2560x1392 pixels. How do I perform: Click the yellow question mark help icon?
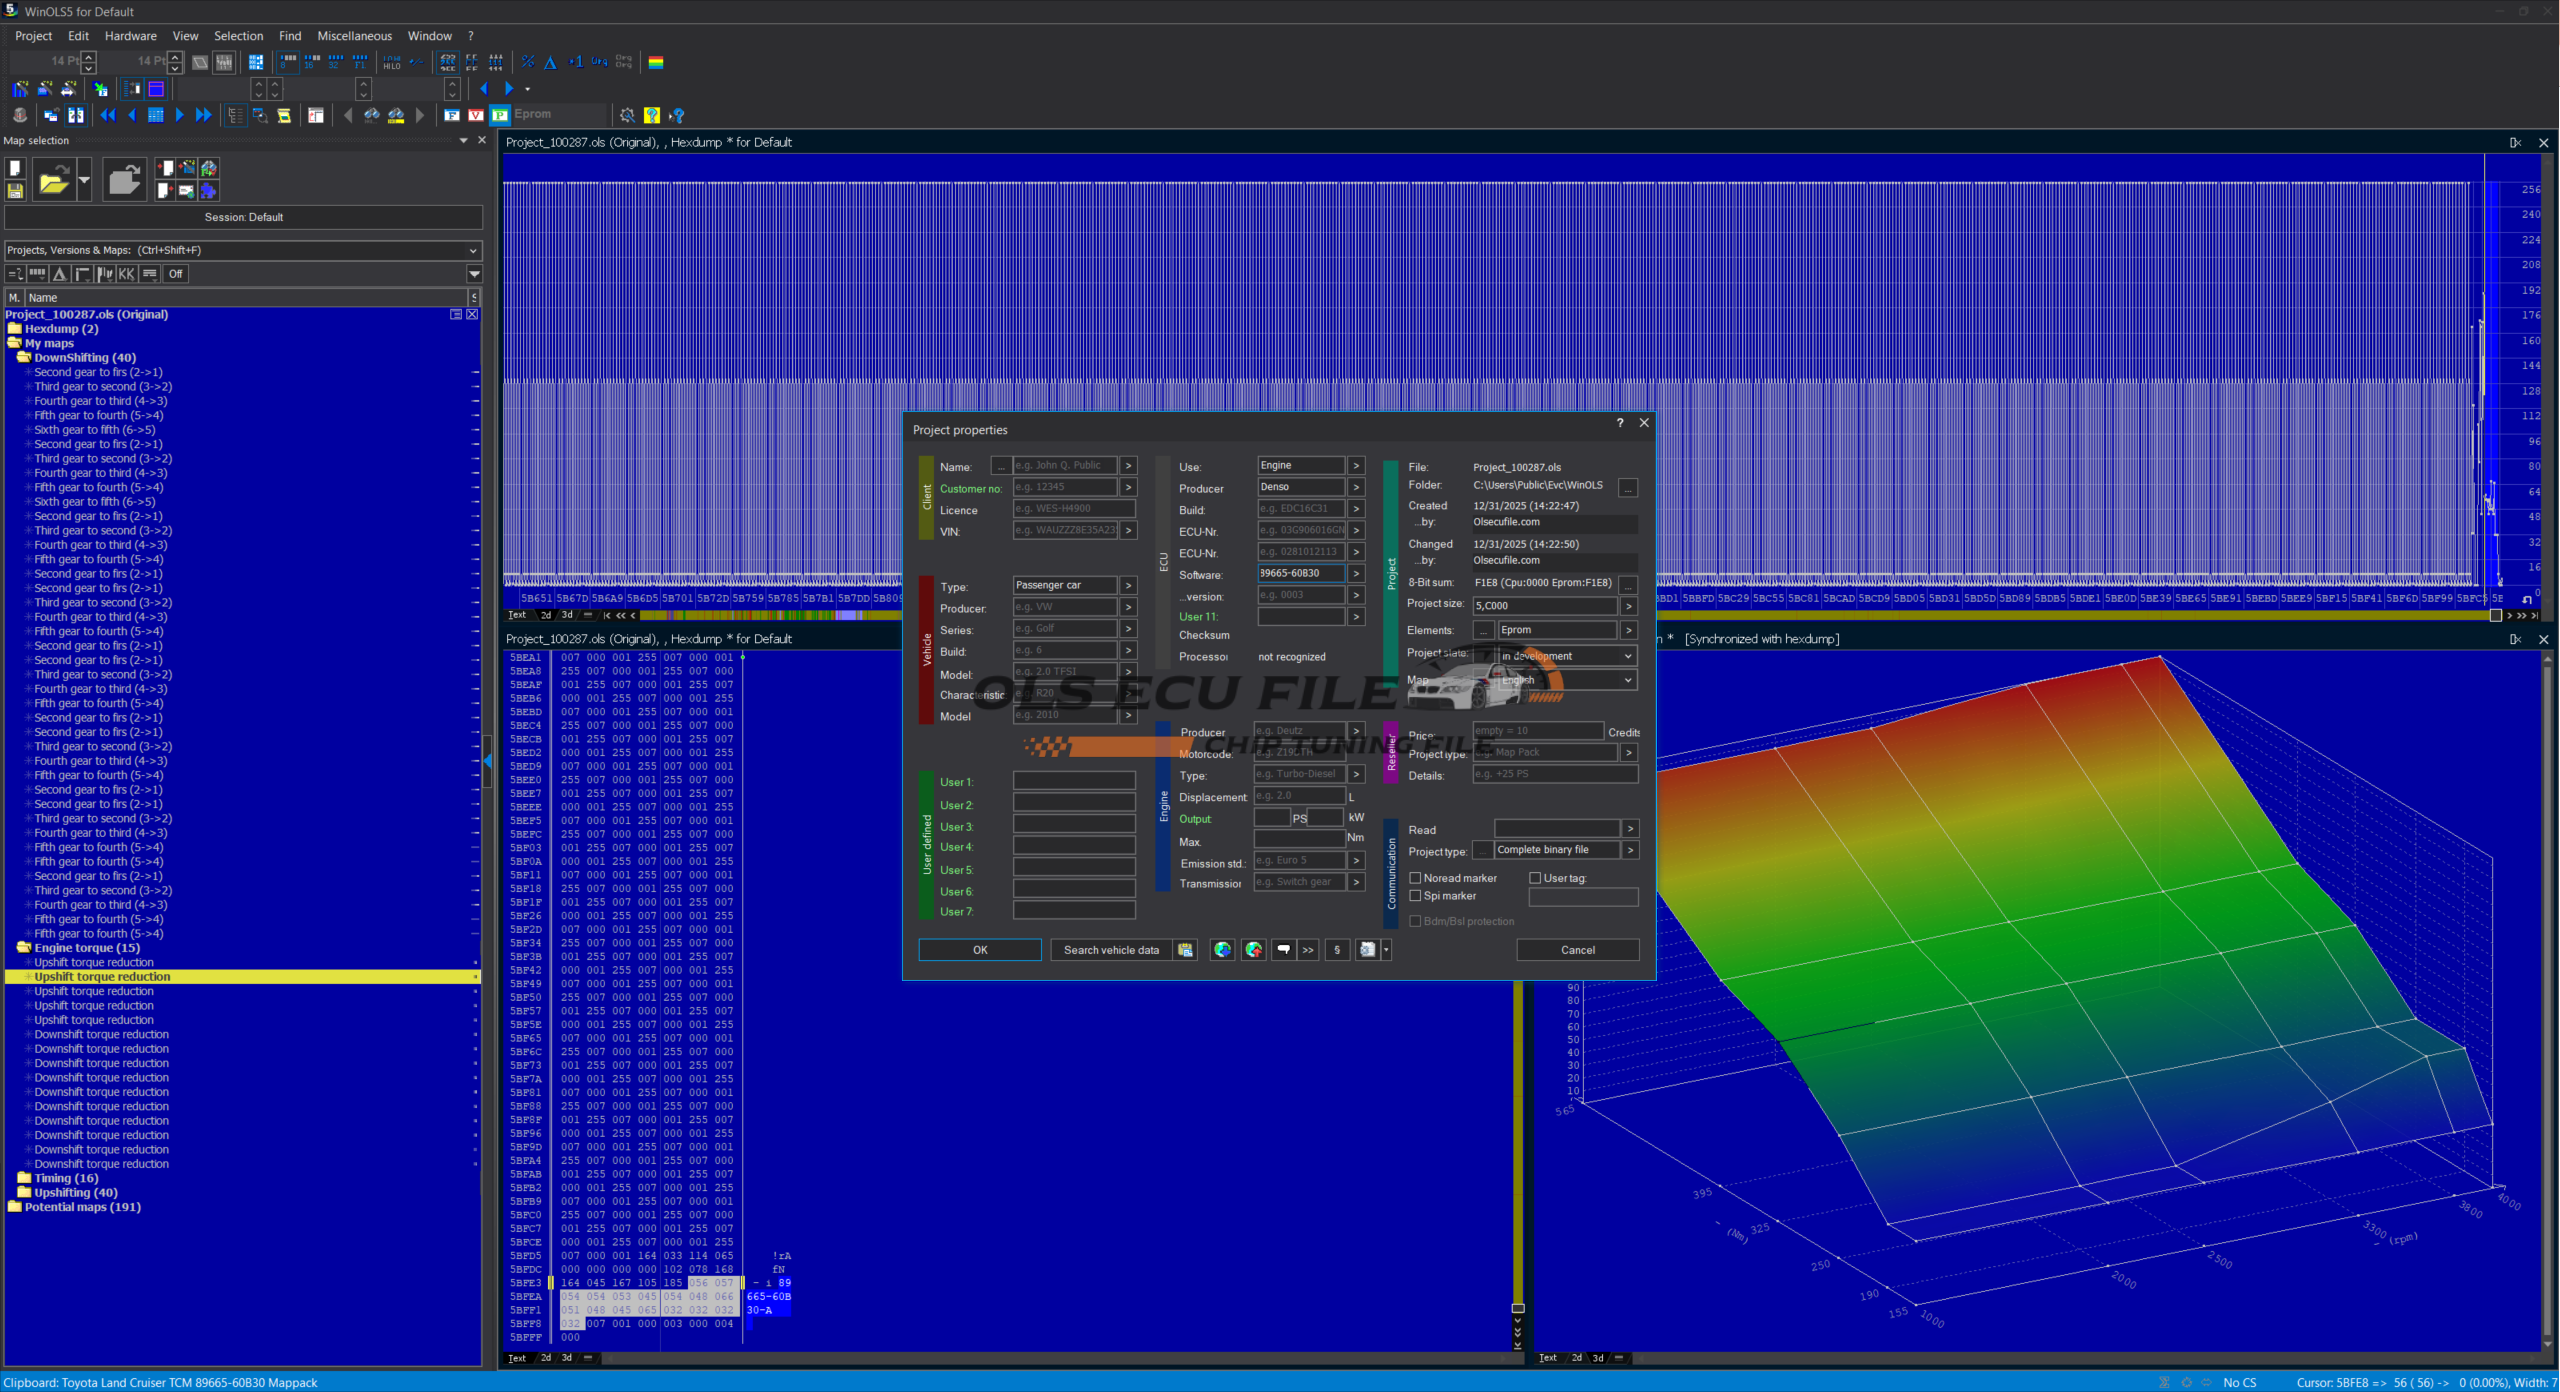[x=652, y=115]
